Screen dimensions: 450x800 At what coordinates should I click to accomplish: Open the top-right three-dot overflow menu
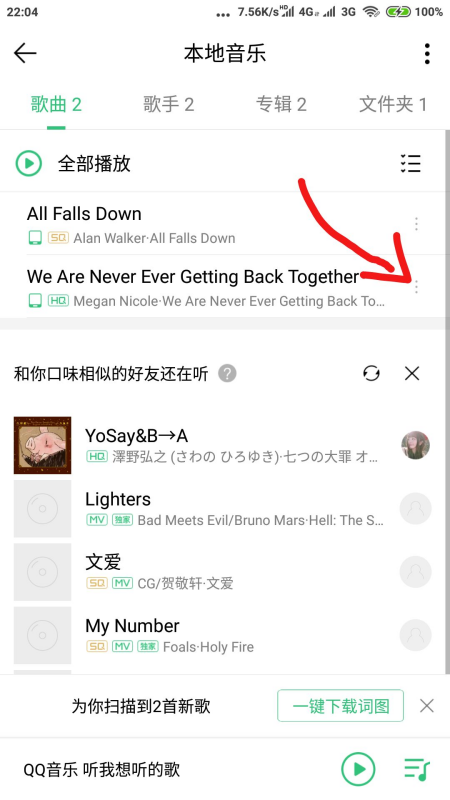pyautogui.click(x=427, y=54)
